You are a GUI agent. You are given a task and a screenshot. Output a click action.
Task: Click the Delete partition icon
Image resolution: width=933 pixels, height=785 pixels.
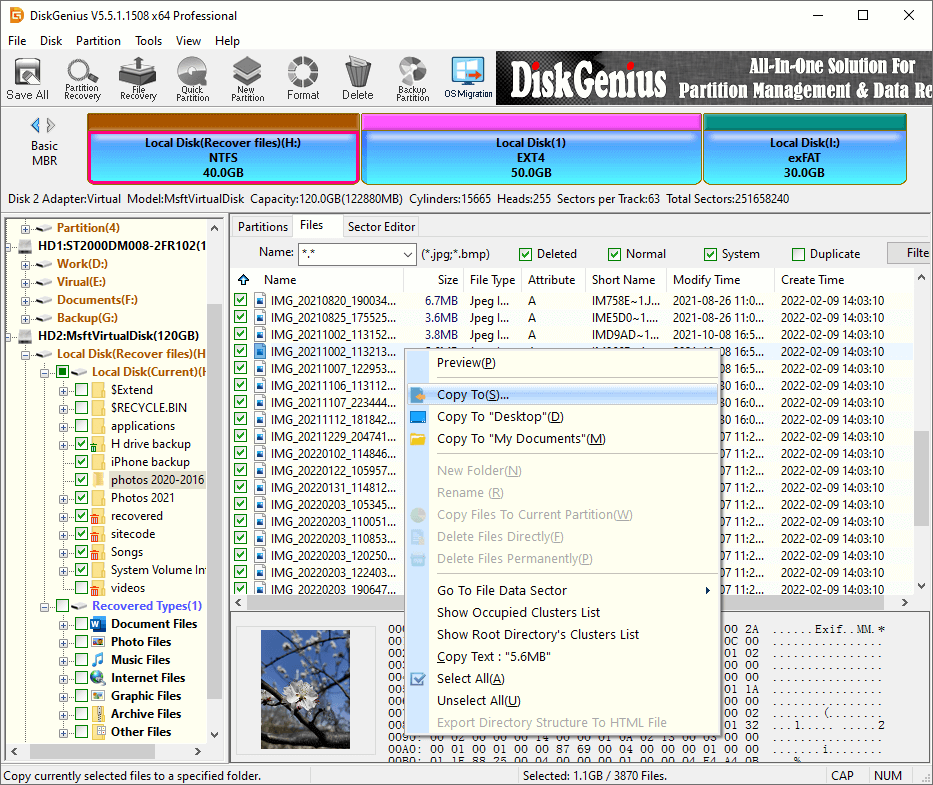click(358, 79)
